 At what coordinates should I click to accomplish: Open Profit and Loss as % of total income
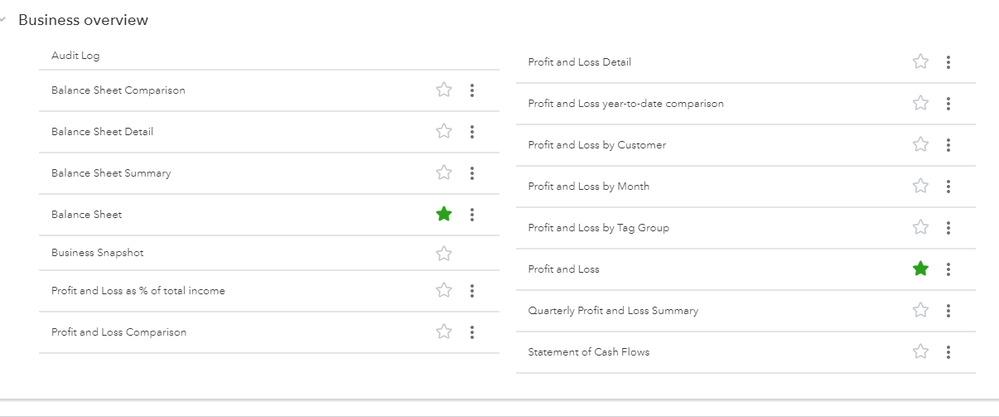tap(138, 291)
